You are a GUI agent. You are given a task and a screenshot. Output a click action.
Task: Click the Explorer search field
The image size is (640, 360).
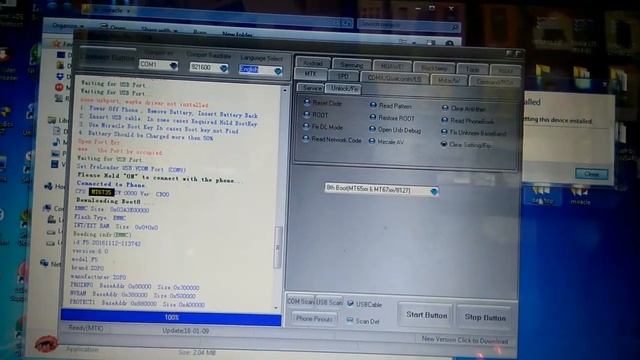pos(408,25)
